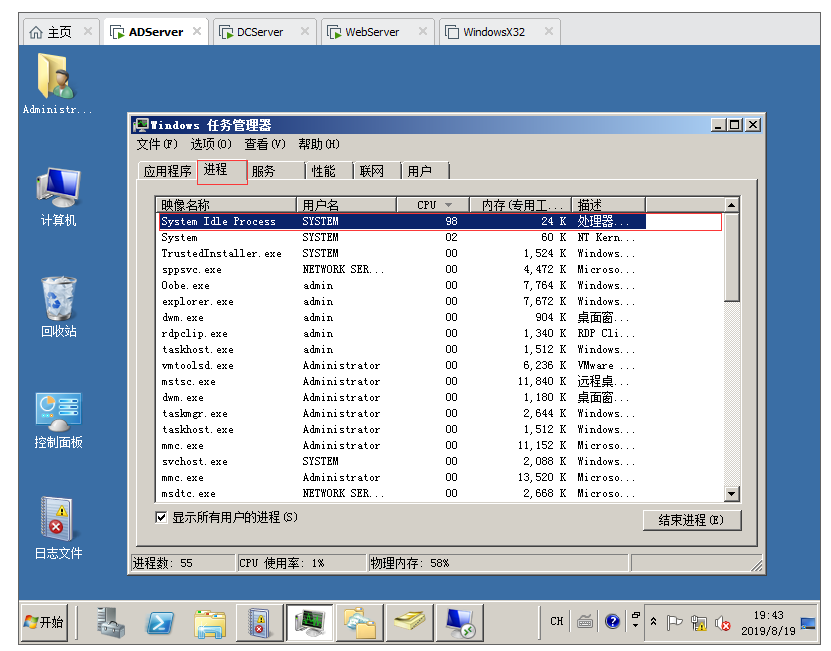
Task: Open Windows Explorer folder icon in taskbar
Action: (x=210, y=622)
